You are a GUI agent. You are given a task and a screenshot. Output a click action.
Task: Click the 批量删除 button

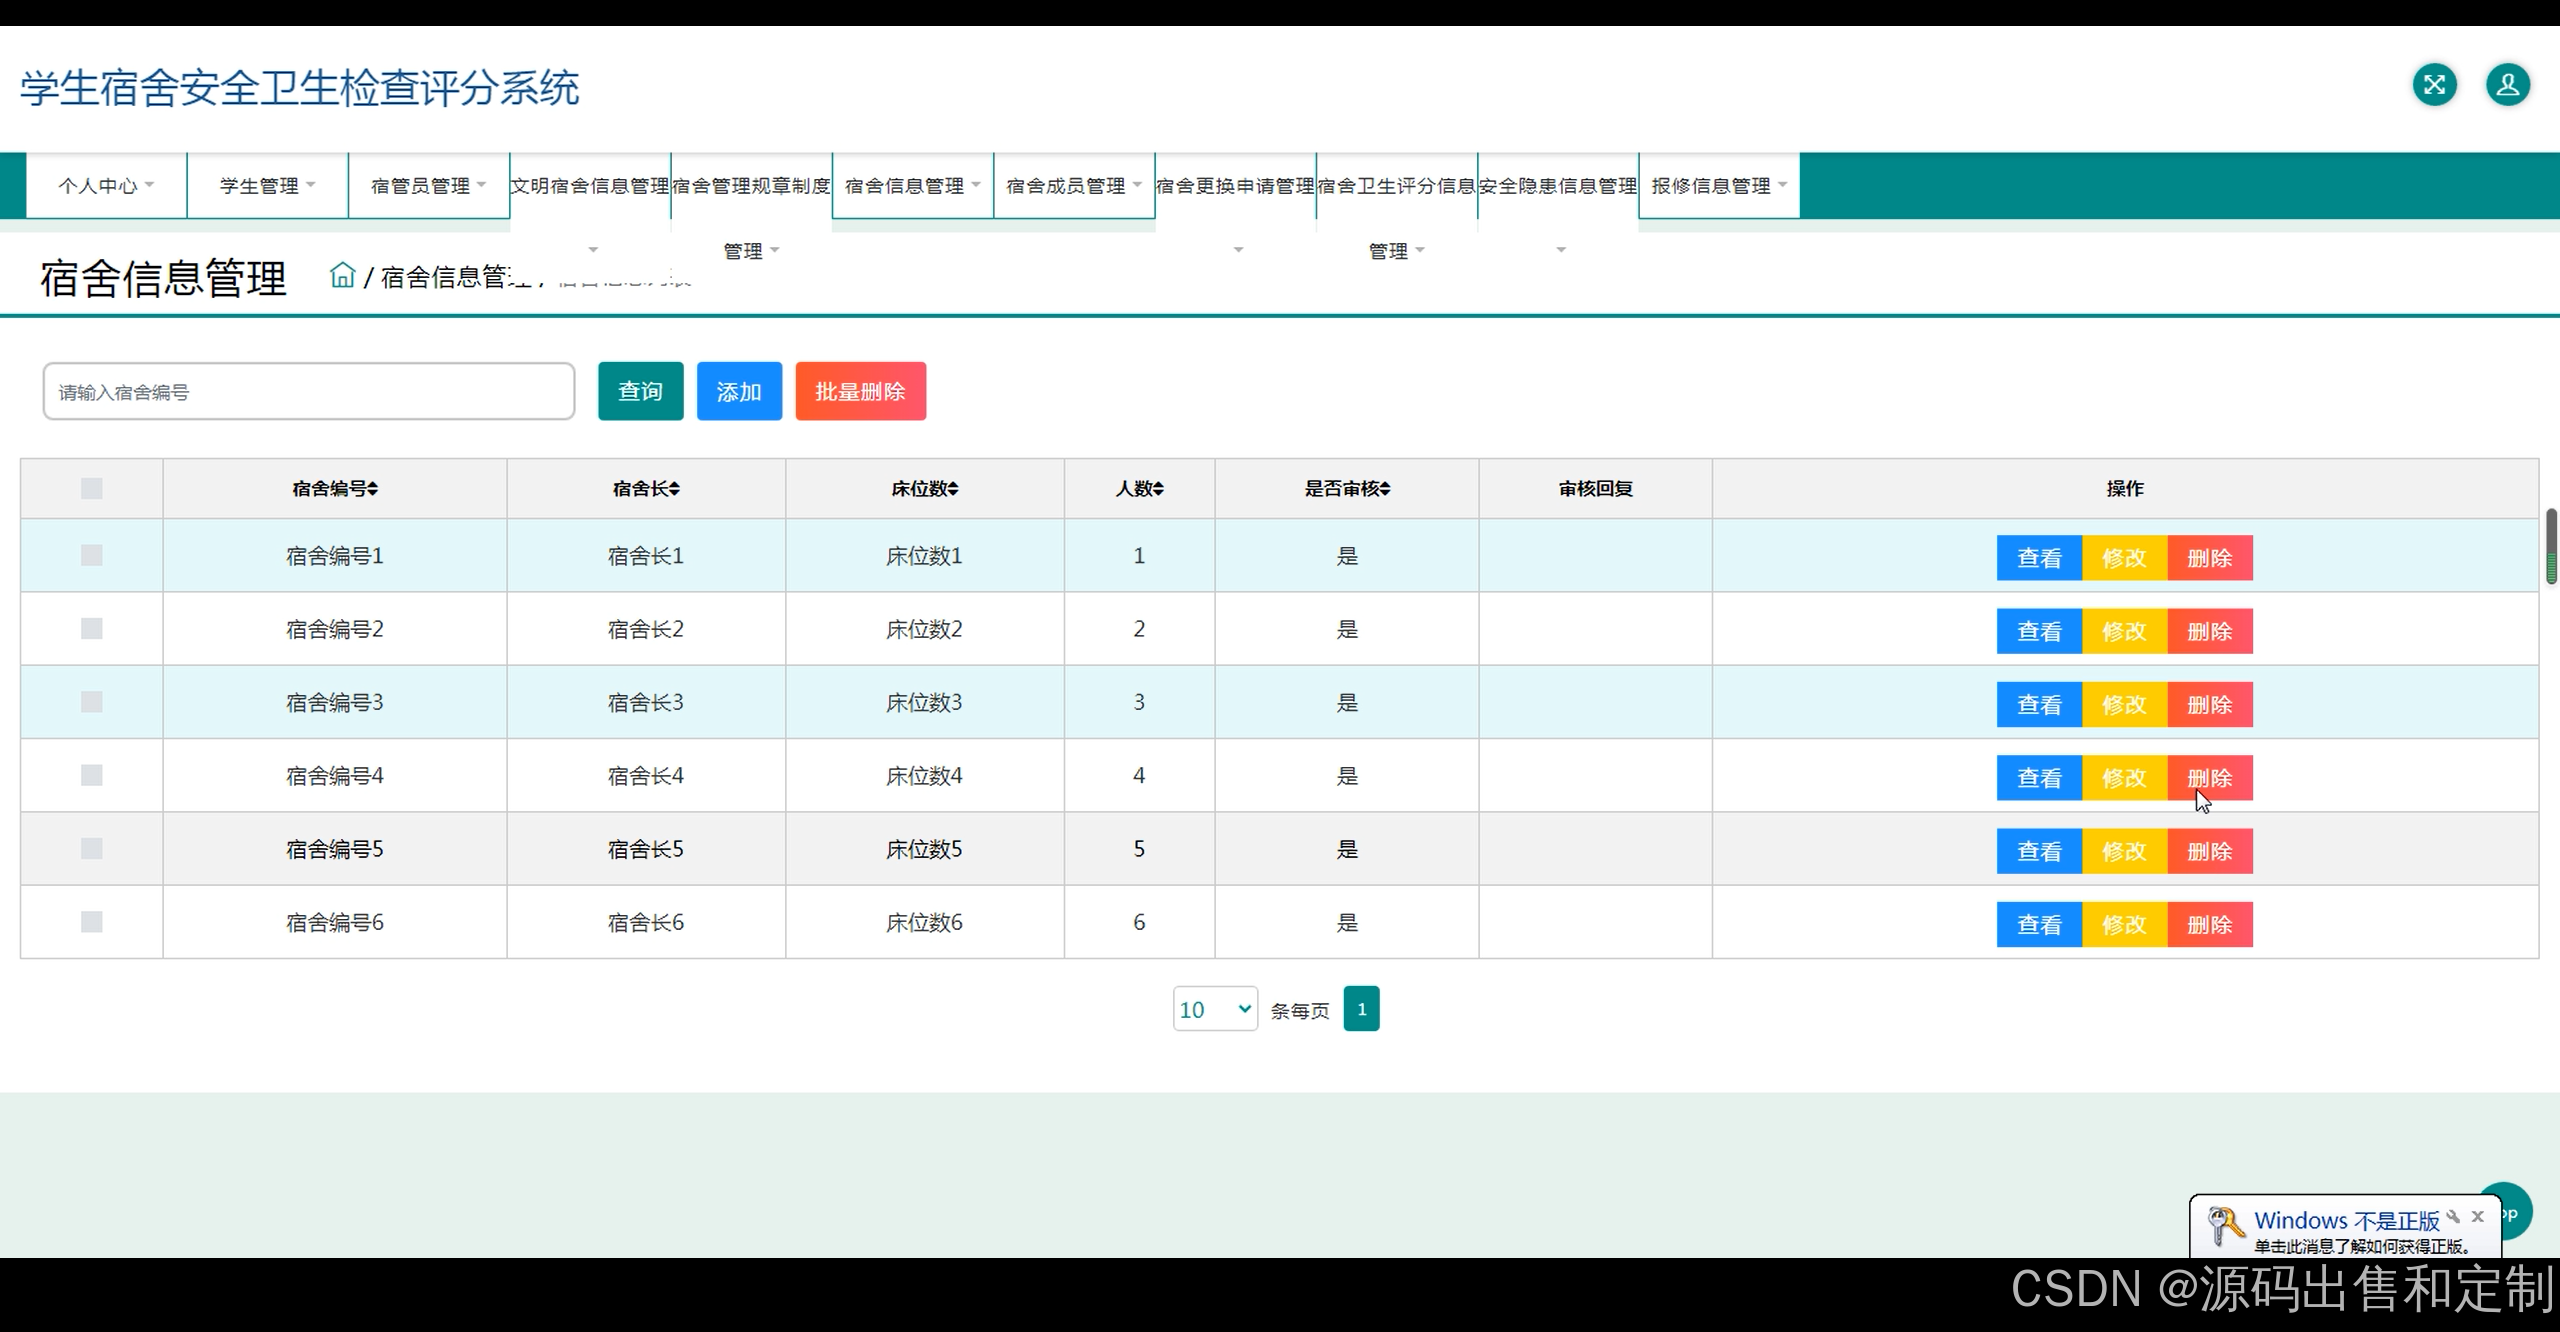pyautogui.click(x=860, y=391)
